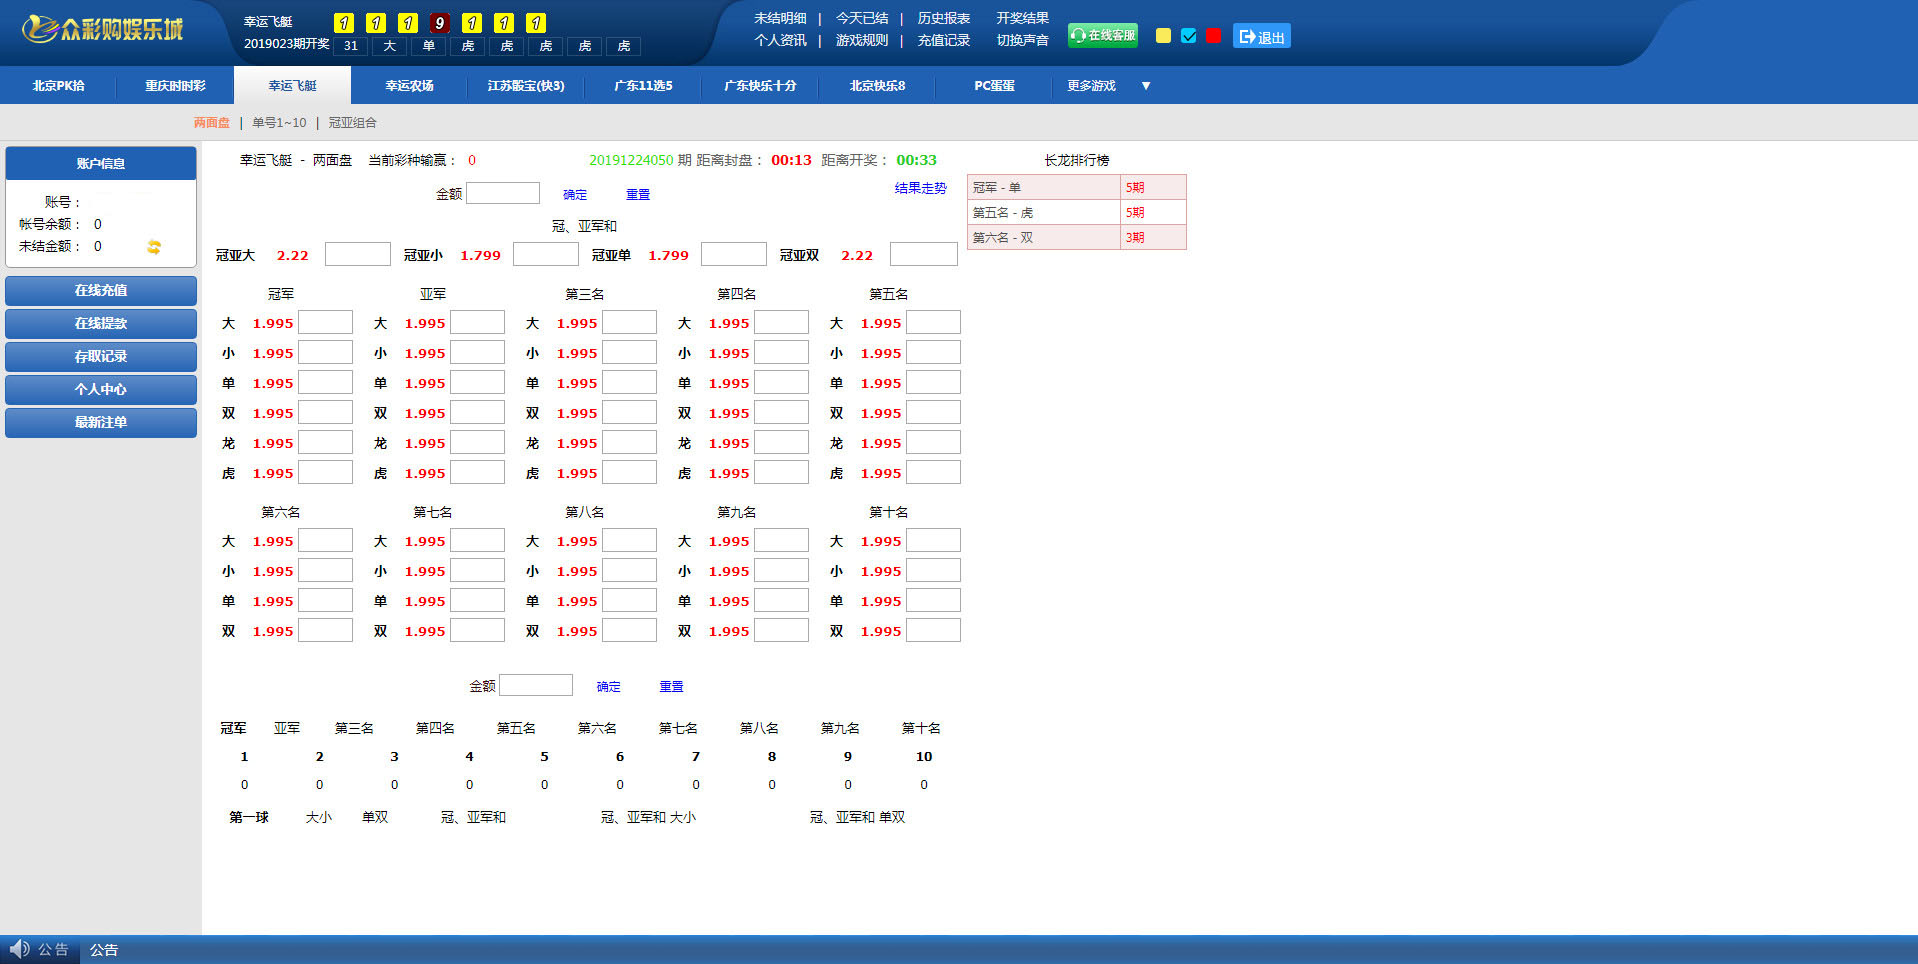Click the top 重置 link

(x=638, y=195)
